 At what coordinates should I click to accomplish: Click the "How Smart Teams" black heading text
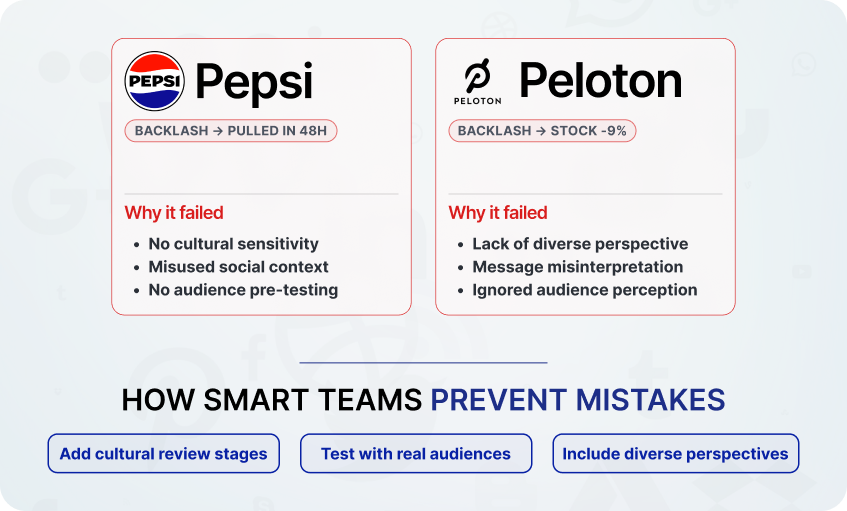click(271, 401)
